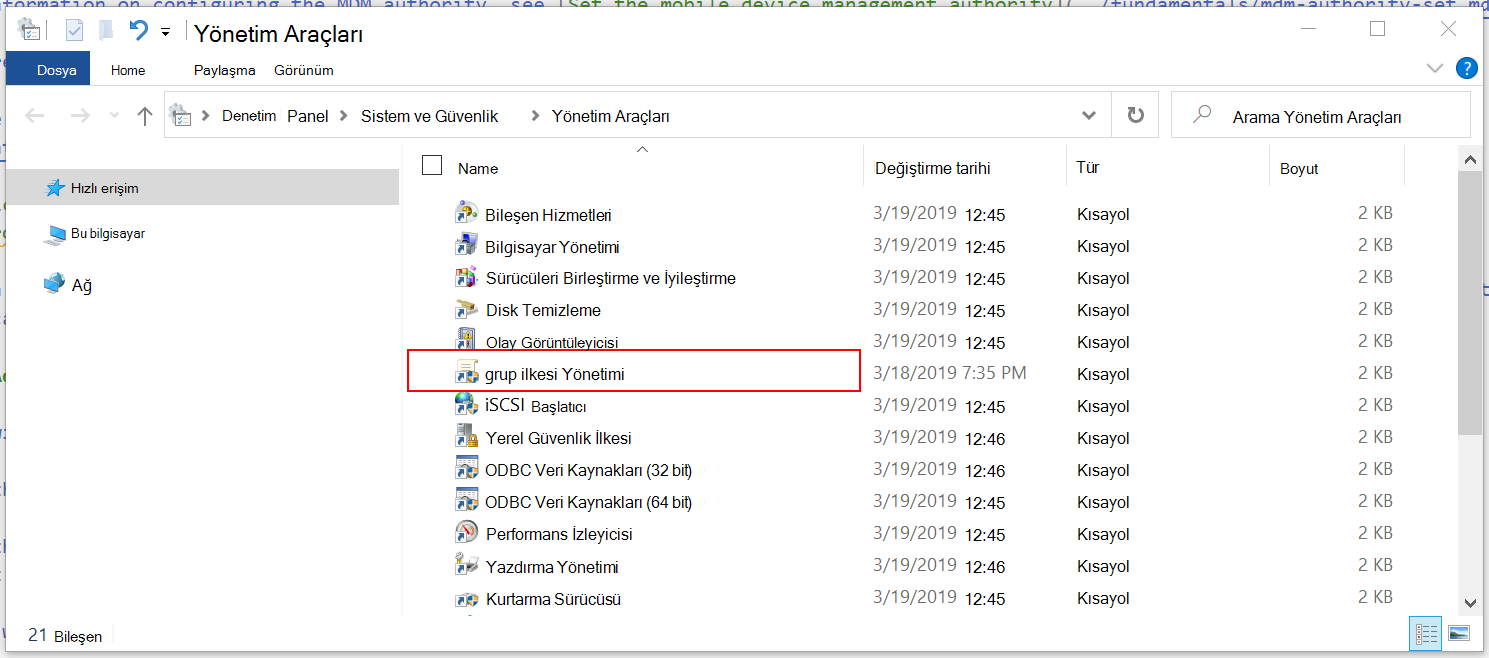Image resolution: width=1489 pixels, height=658 pixels.
Task: Select the Disk Temizleme icon
Action: 466,309
